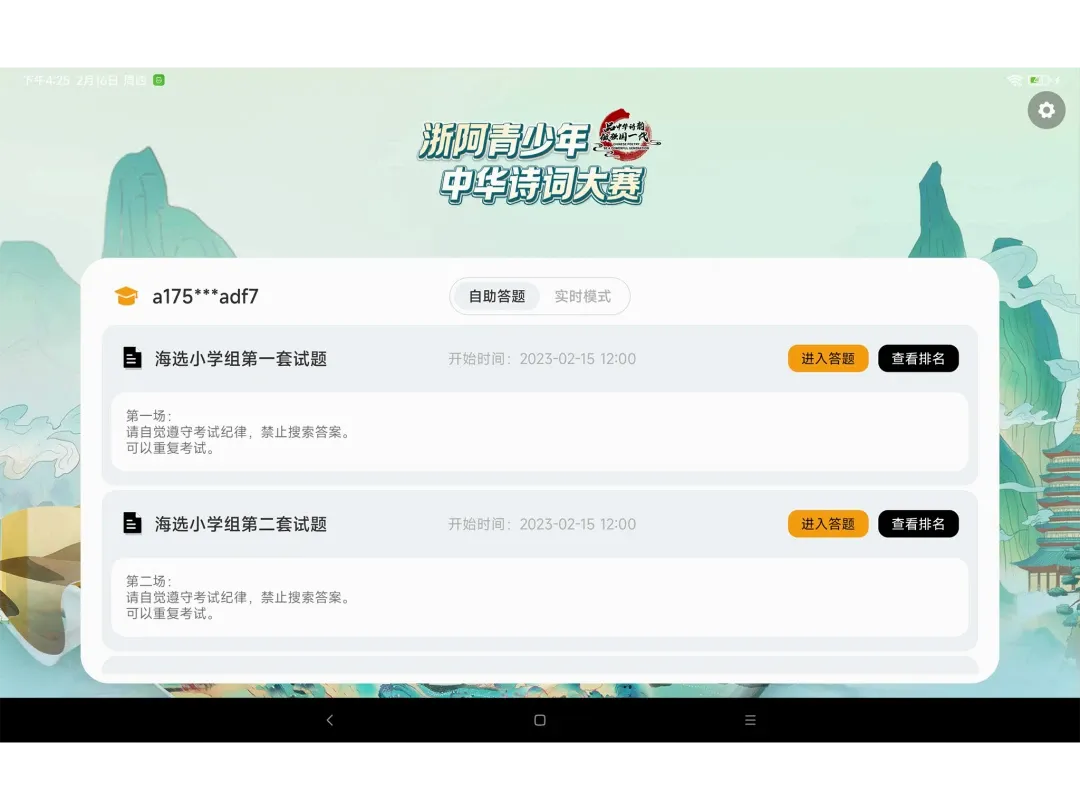This screenshot has width=1080, height=810.
Task: Click document icon beside 海选小学组第二套试题
Action: click(132, 523)
